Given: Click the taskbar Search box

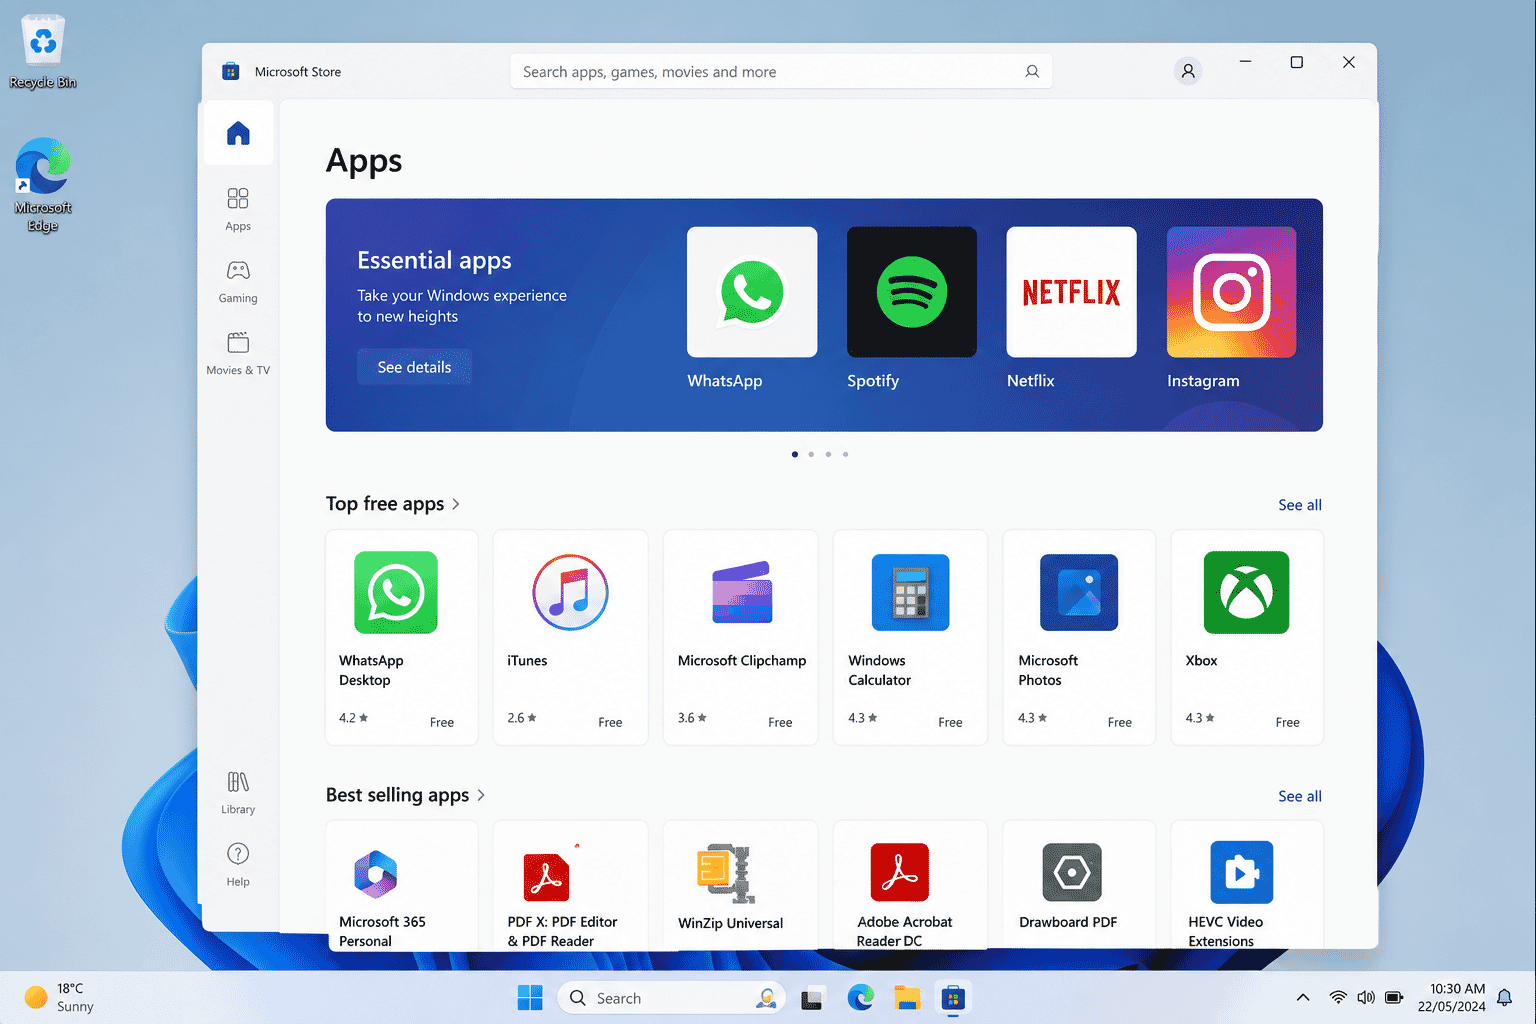Looking at the screenshot, I should pyautogui.click(x=671, y=998).
